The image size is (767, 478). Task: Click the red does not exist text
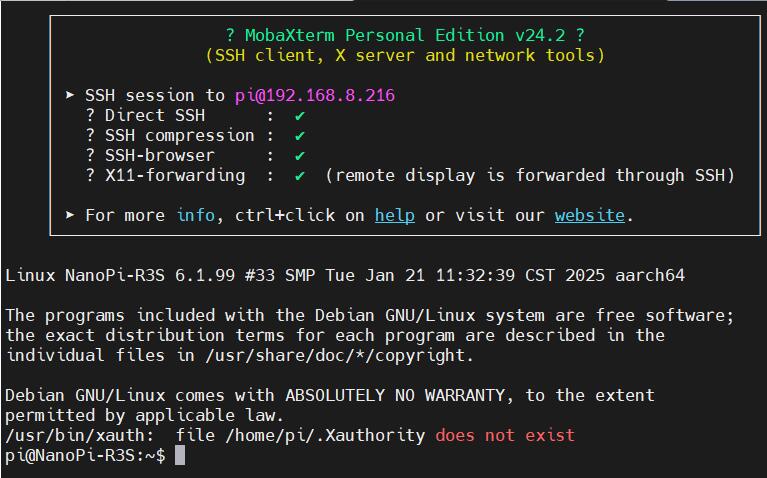pyautogui.click(x=505, y=435)
